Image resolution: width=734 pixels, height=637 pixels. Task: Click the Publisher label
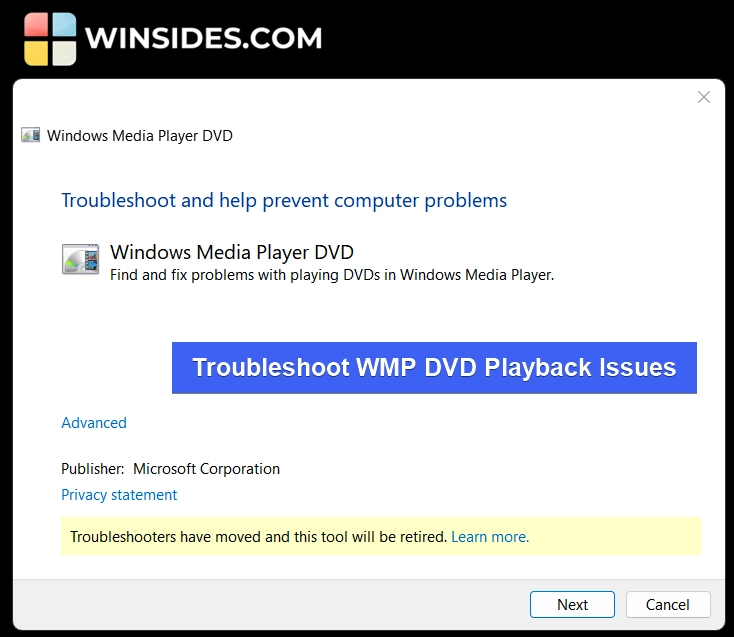(93, 469)
